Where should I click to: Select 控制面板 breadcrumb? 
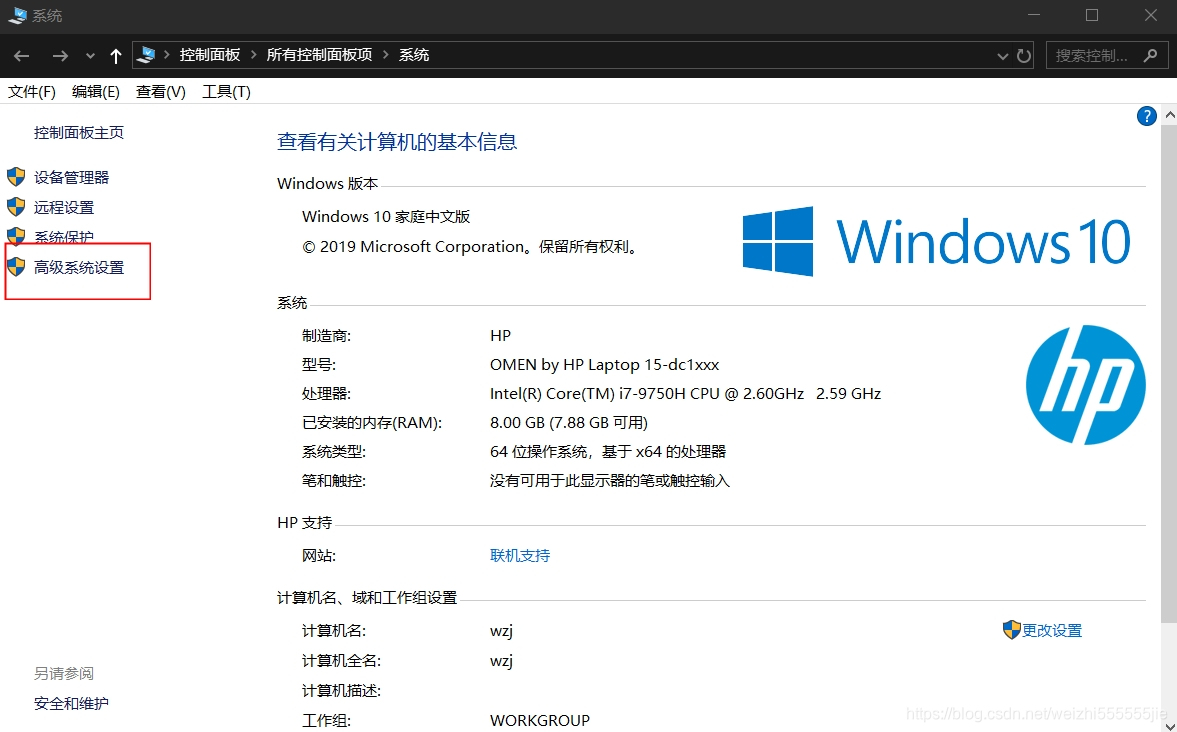[209, 55]
